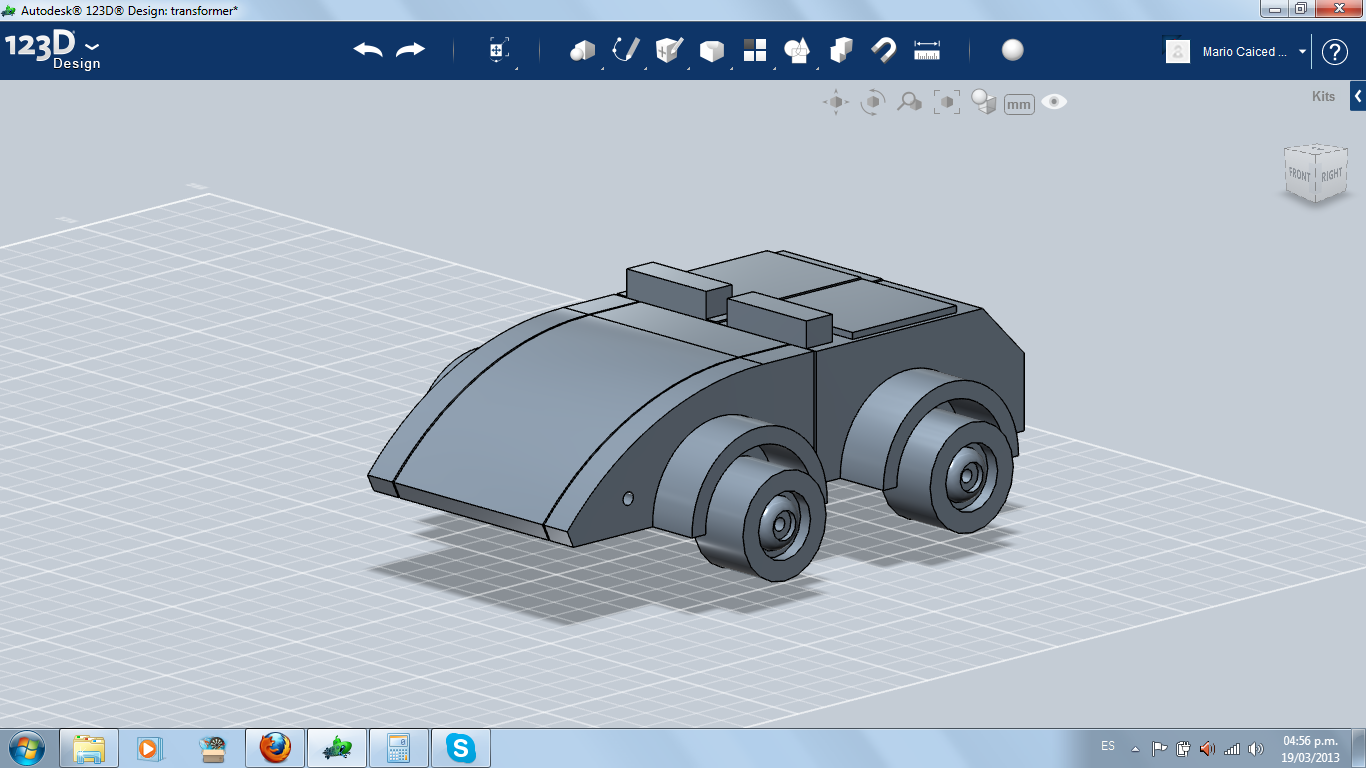The width and height of the screenshot is (1366, 768).
Task: Select the Pan navigation tool
Action: pos(836,102)
